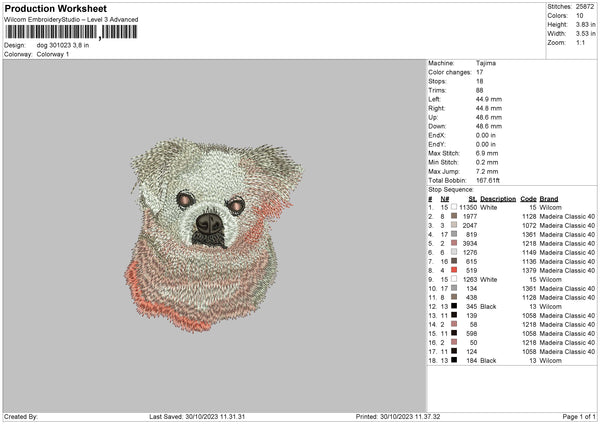Click the white swatch in stop 1
Screen dimensions: 600x424
click(x=453, y=207)
